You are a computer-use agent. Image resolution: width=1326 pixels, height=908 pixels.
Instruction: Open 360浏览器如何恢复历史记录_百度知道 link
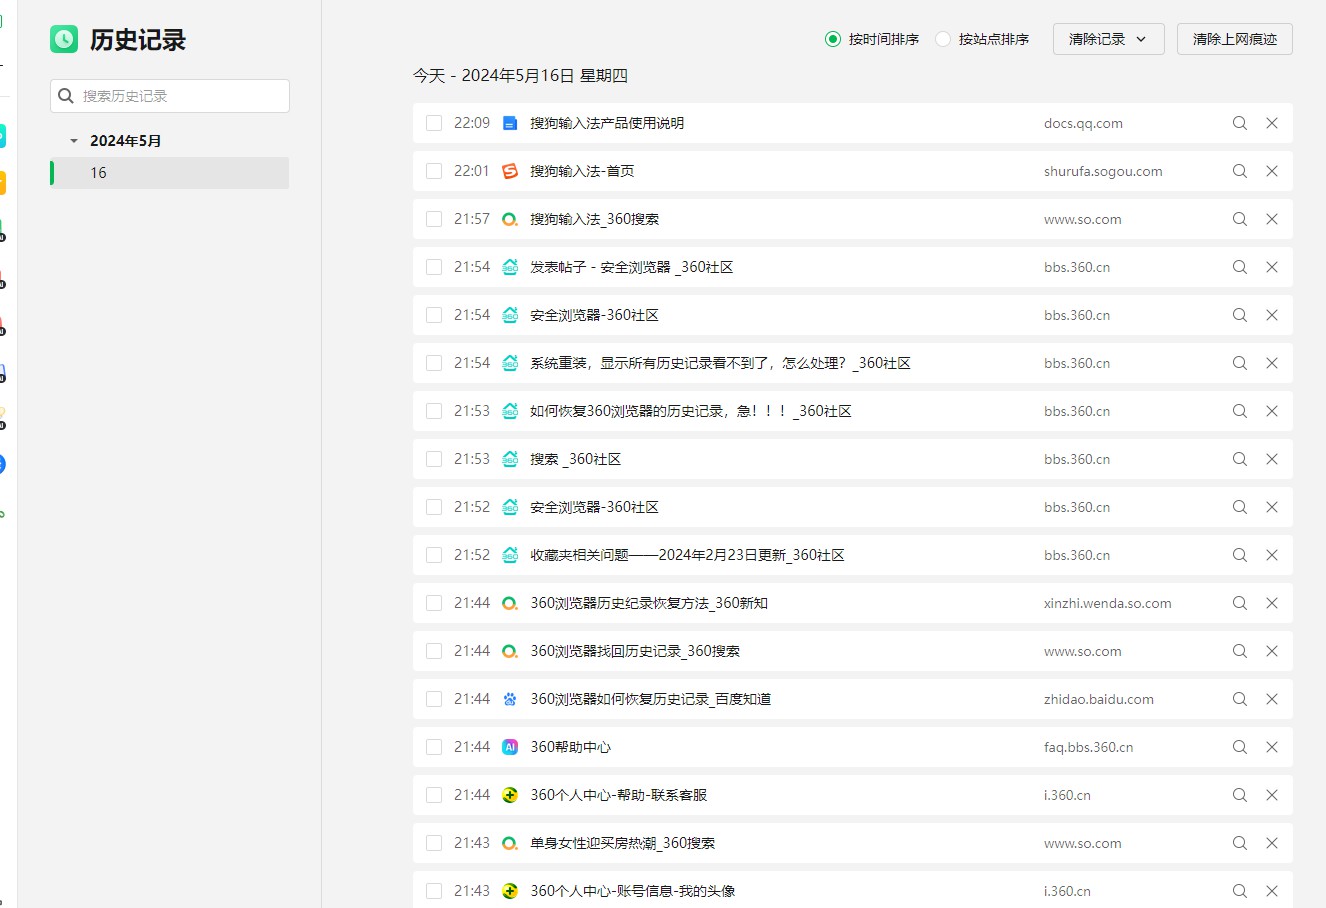[651, 699]
